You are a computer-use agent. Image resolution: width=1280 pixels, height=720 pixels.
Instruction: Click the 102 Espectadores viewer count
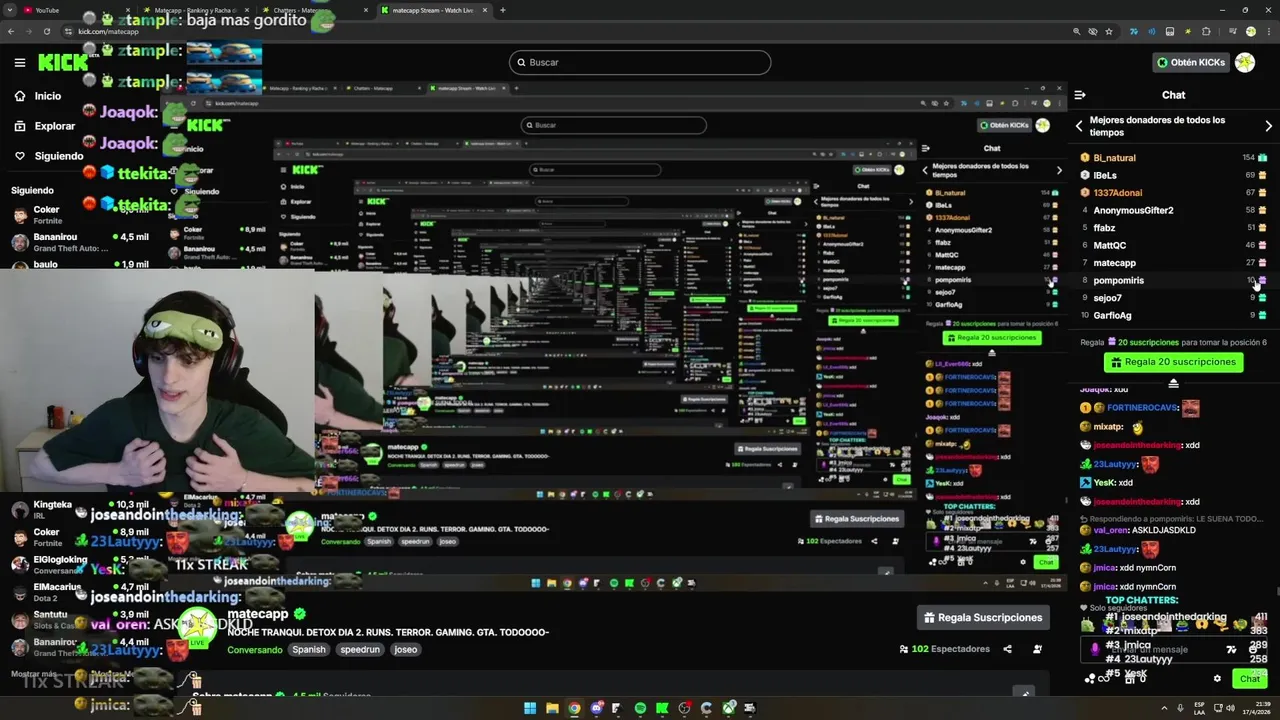tap(944, 649)
